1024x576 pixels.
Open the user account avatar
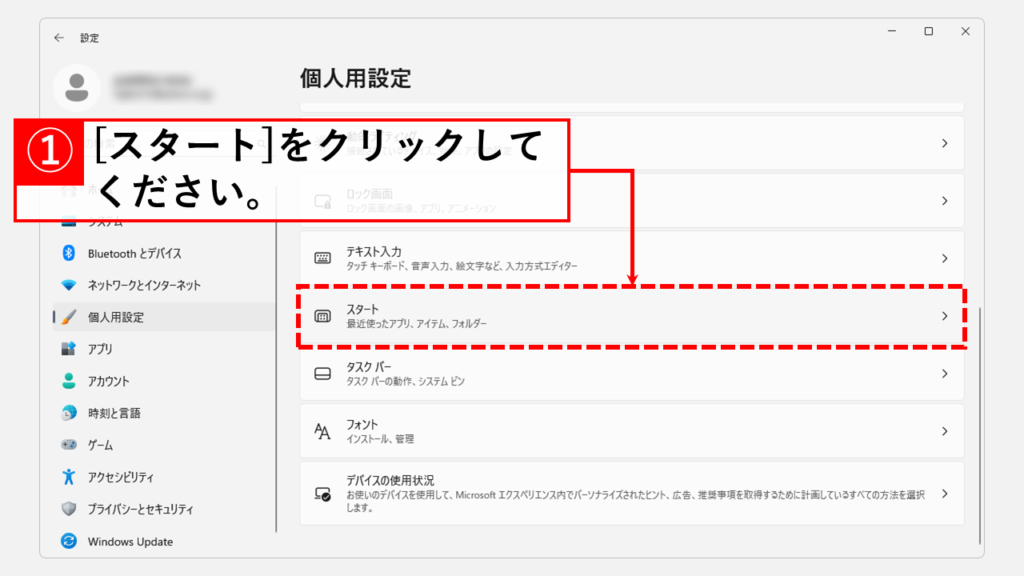(x=76, y=88)
